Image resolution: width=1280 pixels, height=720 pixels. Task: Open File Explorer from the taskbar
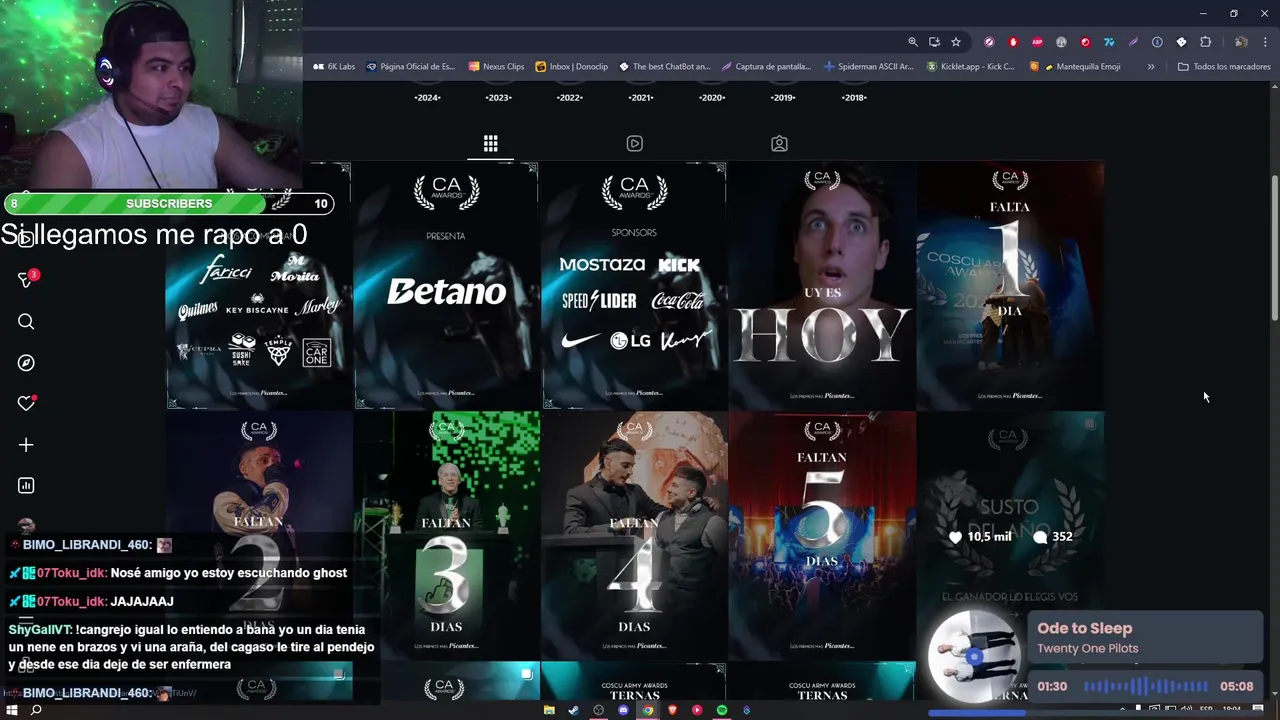pos(549,710)
